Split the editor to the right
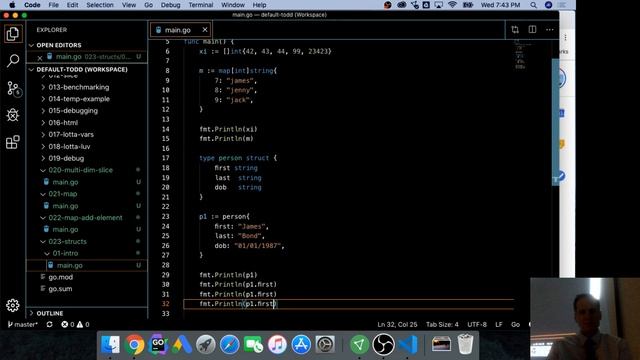The height and width of the screenshot is (360, 640). point(532,29)
